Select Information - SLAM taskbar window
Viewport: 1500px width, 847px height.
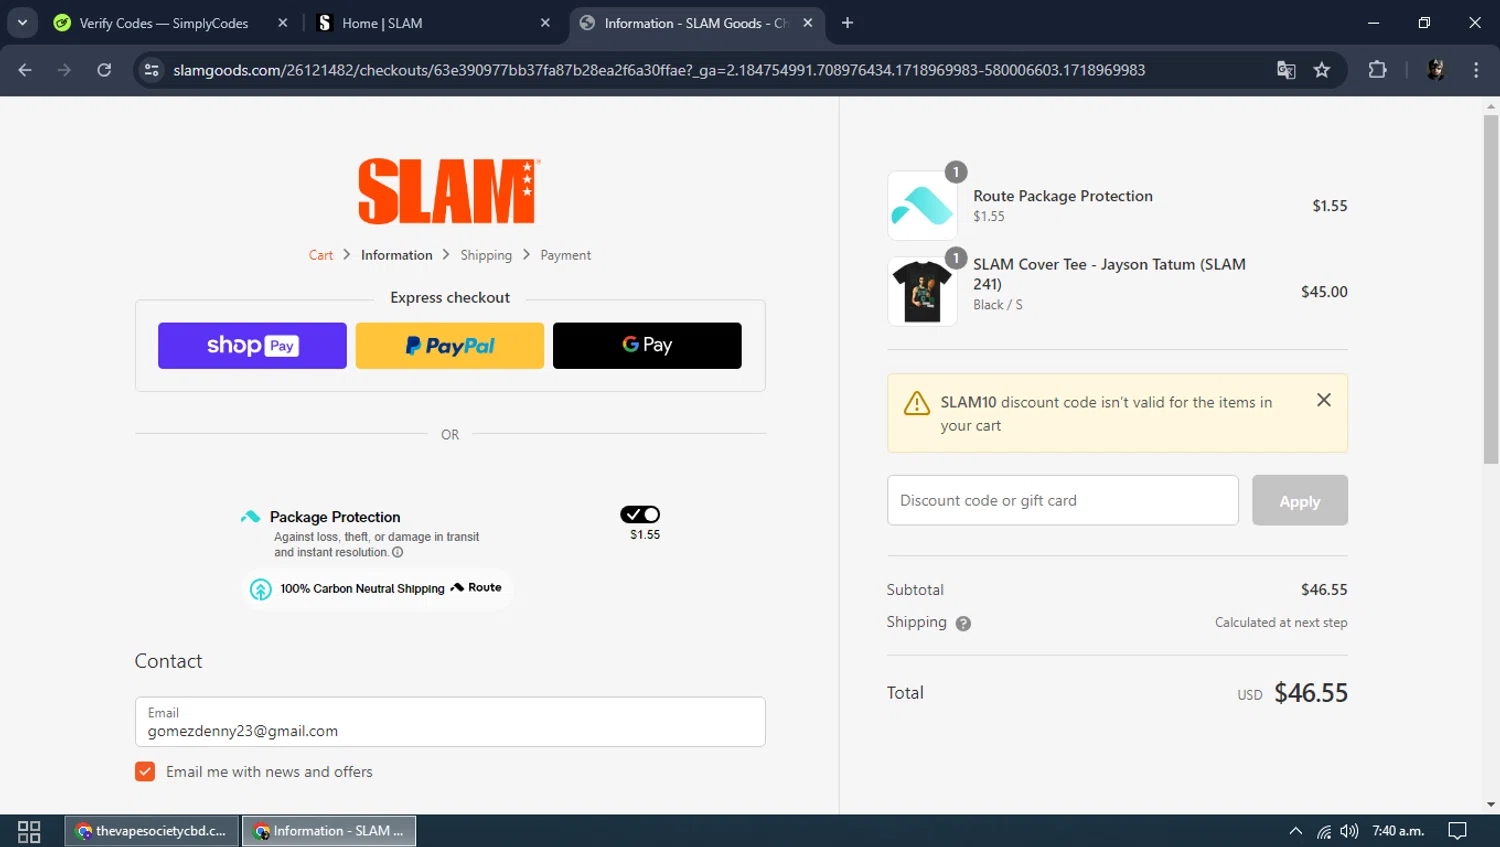tap(329, 831)
